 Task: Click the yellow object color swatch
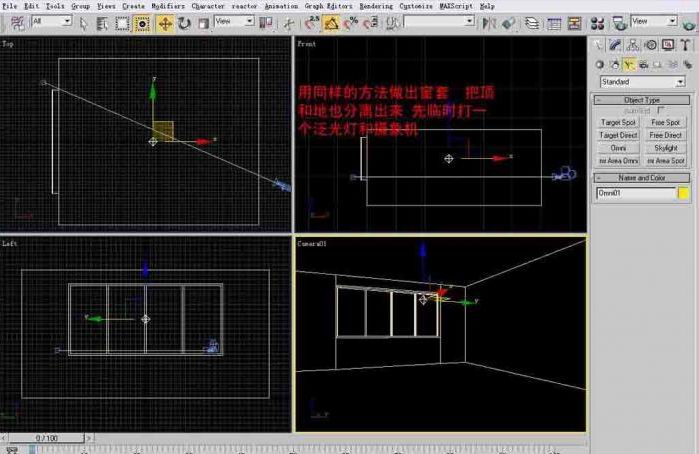tap(683, 192)
